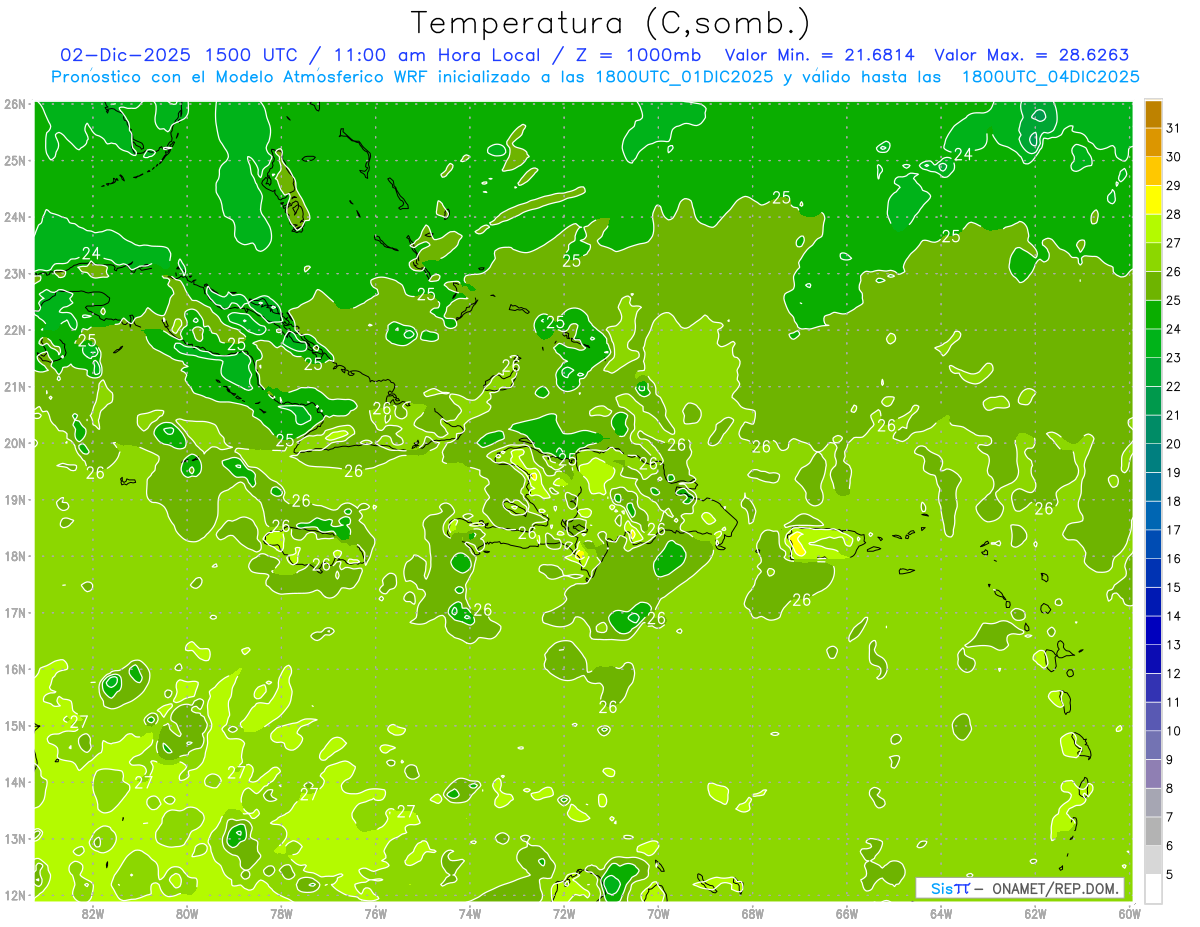
Task: Click latitude label "21N" on left axis
Action: [x=14, y=386]
